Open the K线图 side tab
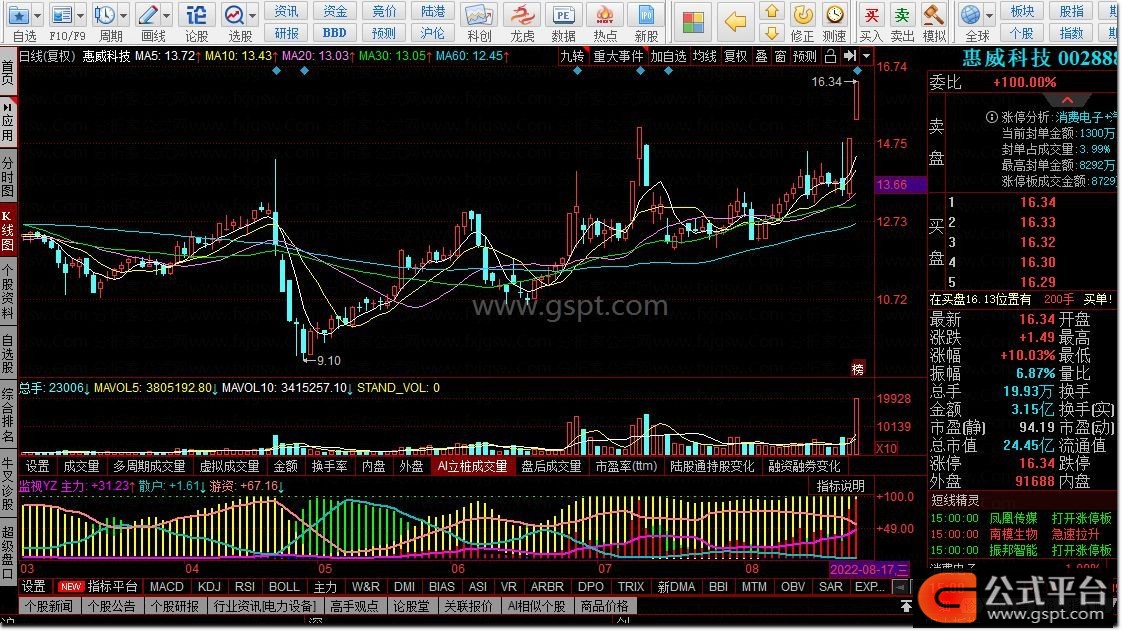Screen dimensions: 1123x631 [7, 231]
